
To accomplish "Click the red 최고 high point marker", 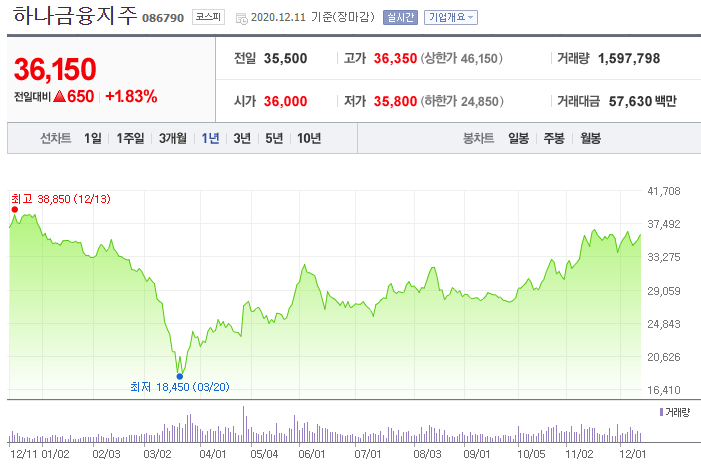I will click(x=15, y=210).
